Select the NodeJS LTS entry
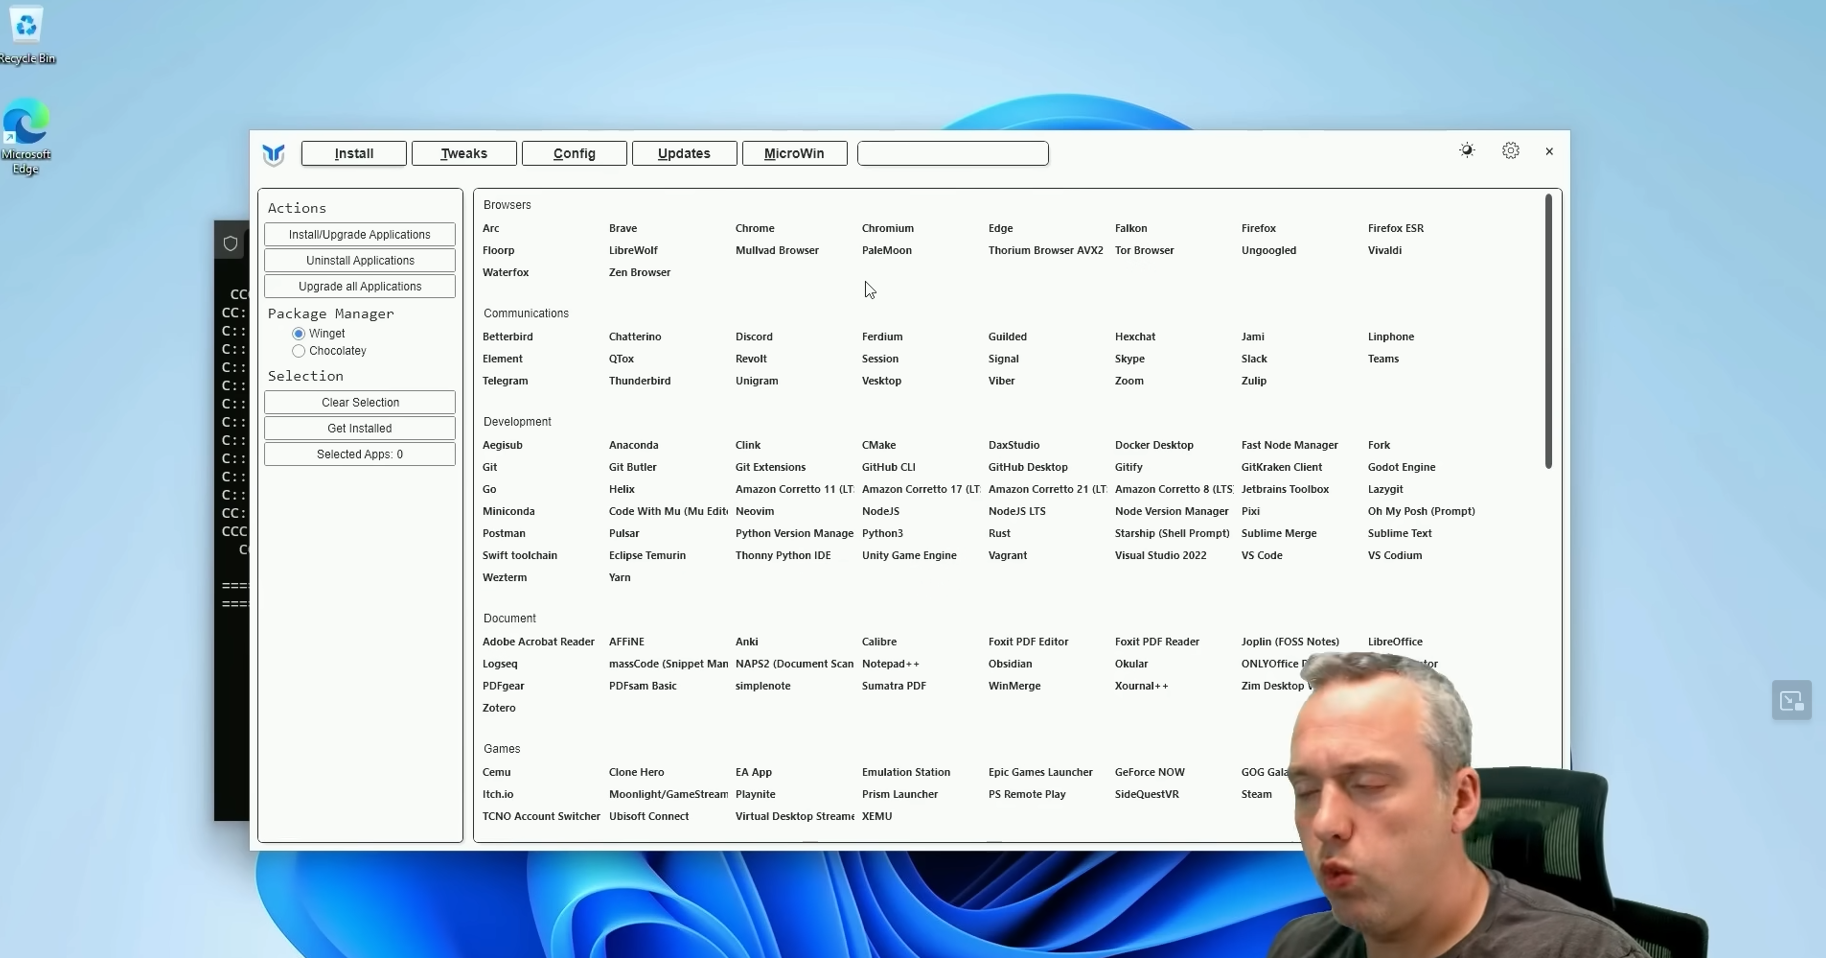Viewport: 1826px width, 958px height. pyautogui.click(x=1017, y=511)
